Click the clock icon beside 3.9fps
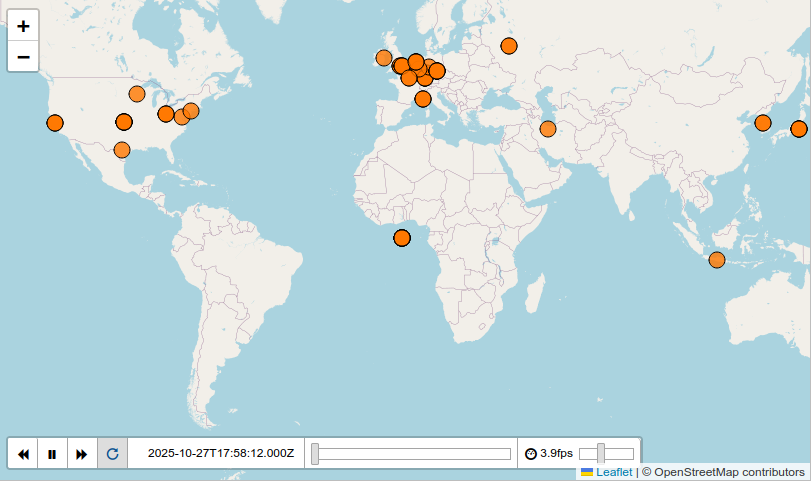811x481 pixels. click(x=530, y=454)
